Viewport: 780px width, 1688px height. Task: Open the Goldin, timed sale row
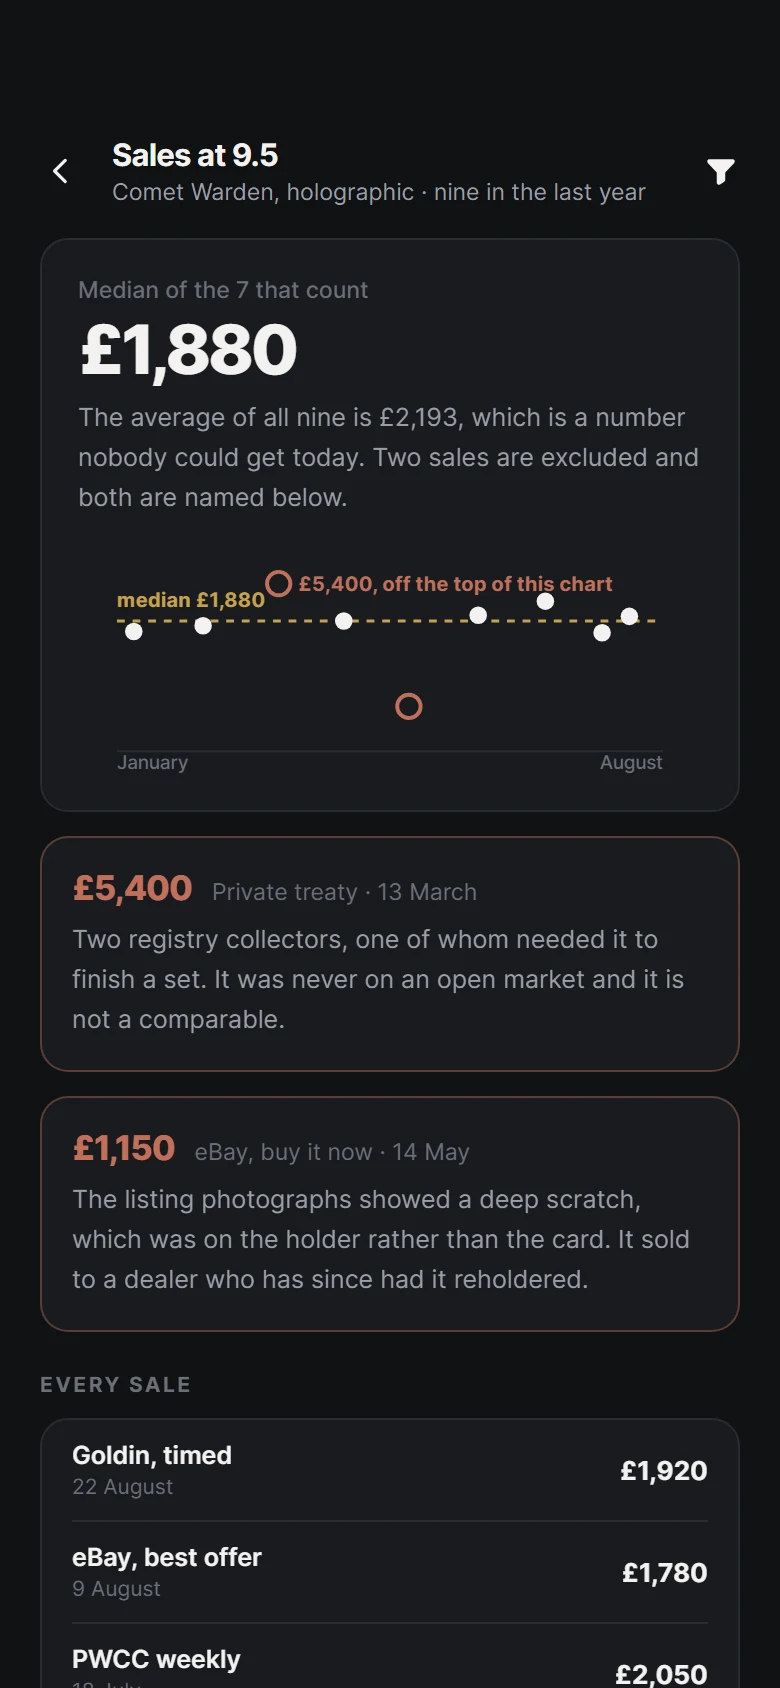pyautogui.click(x=390, y=1470)
